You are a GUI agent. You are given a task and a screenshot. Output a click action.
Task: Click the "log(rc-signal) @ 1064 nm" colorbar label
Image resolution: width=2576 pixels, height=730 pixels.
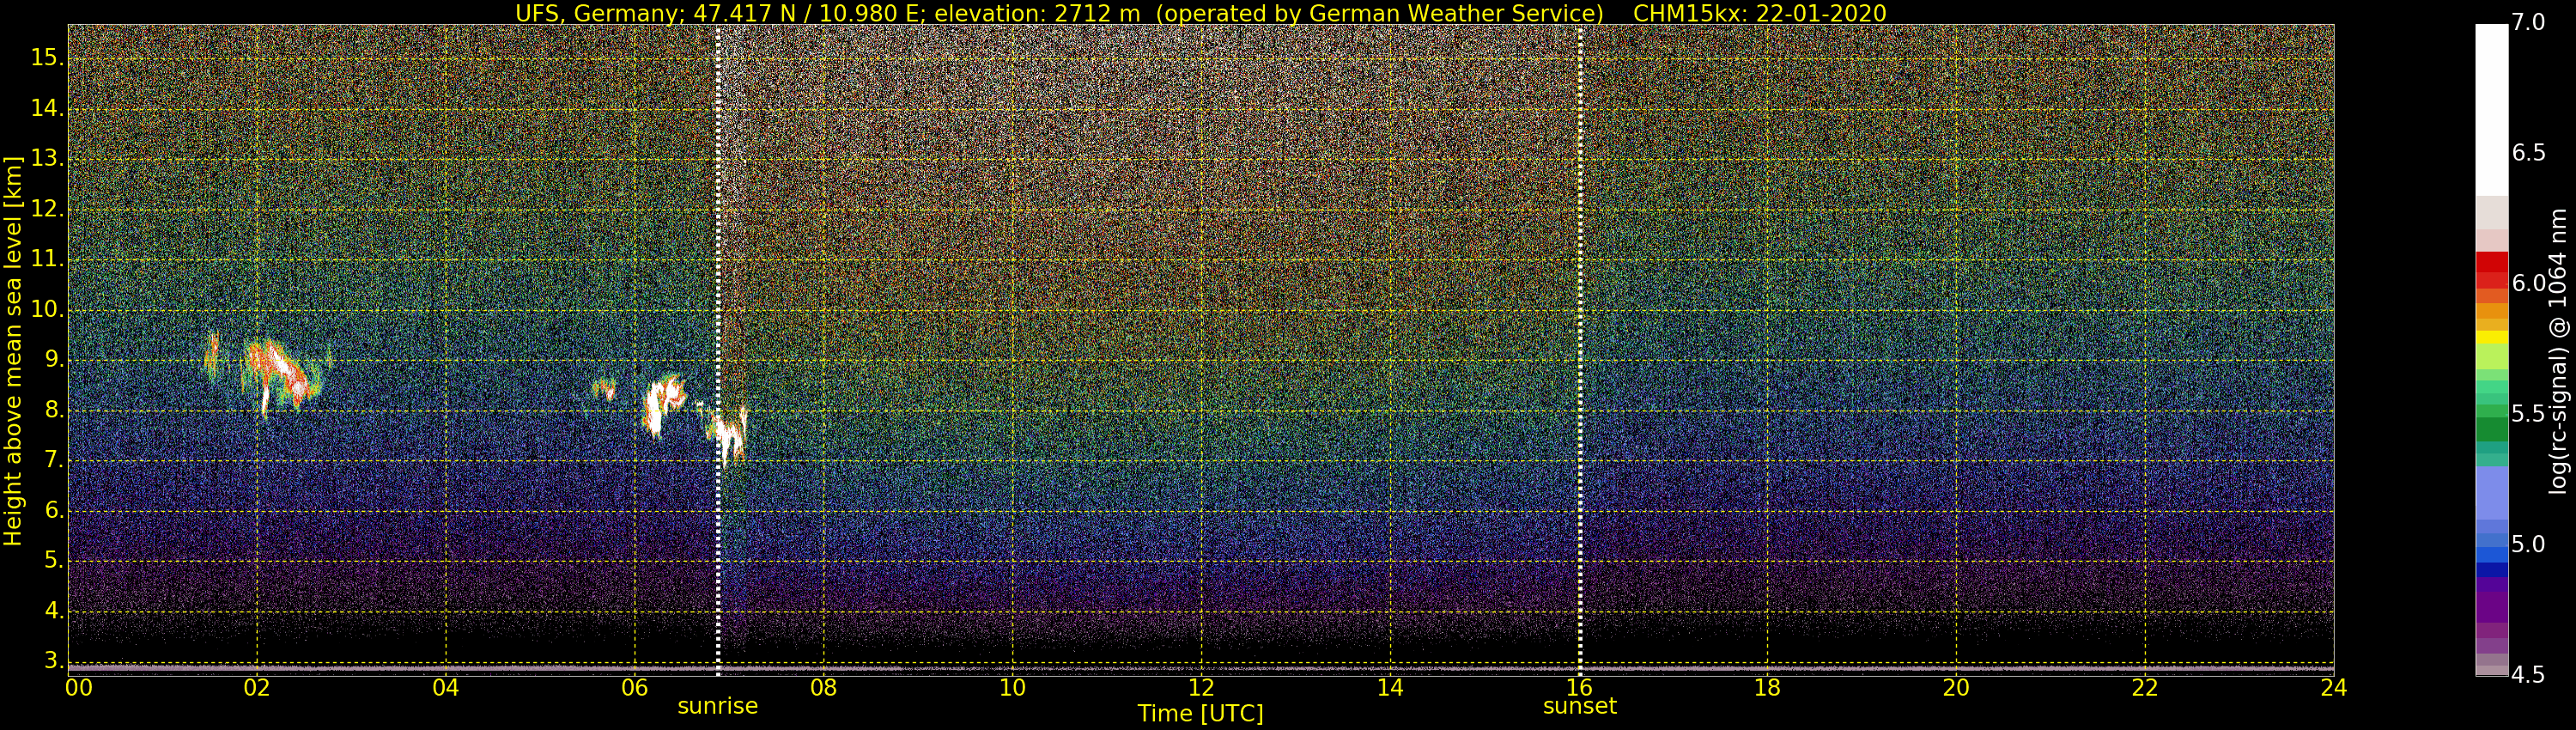pos(2557,351)
